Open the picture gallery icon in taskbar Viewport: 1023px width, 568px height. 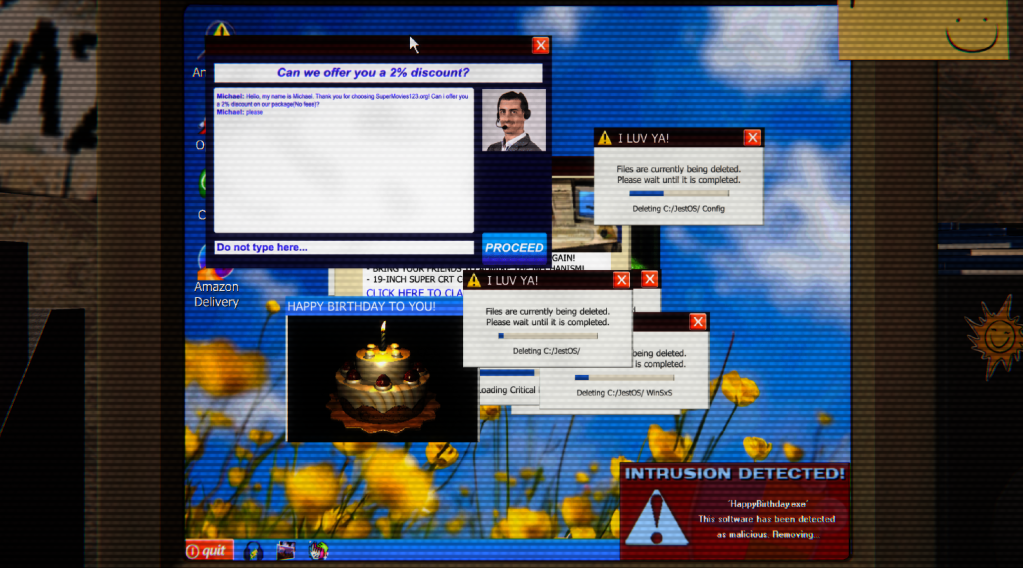coord(286,550)
